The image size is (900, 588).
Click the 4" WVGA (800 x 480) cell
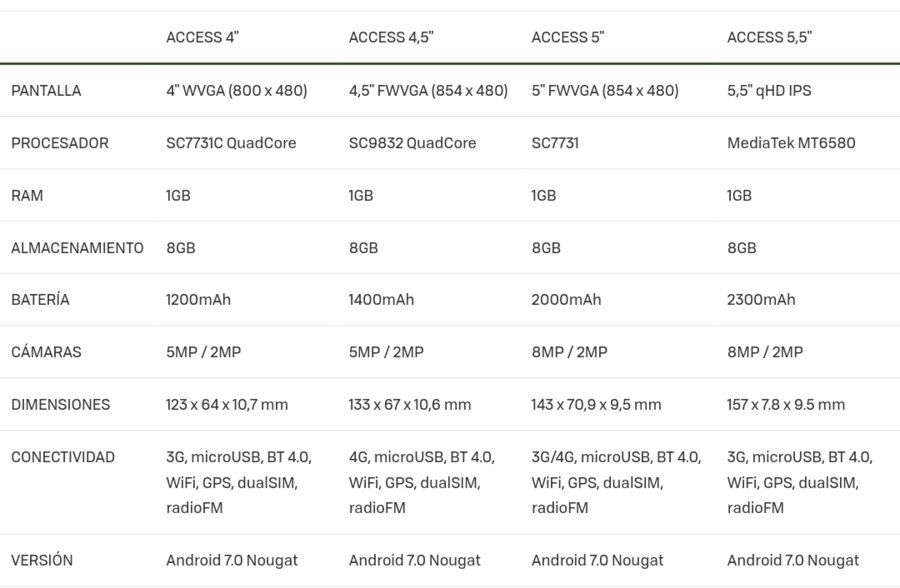236,91
